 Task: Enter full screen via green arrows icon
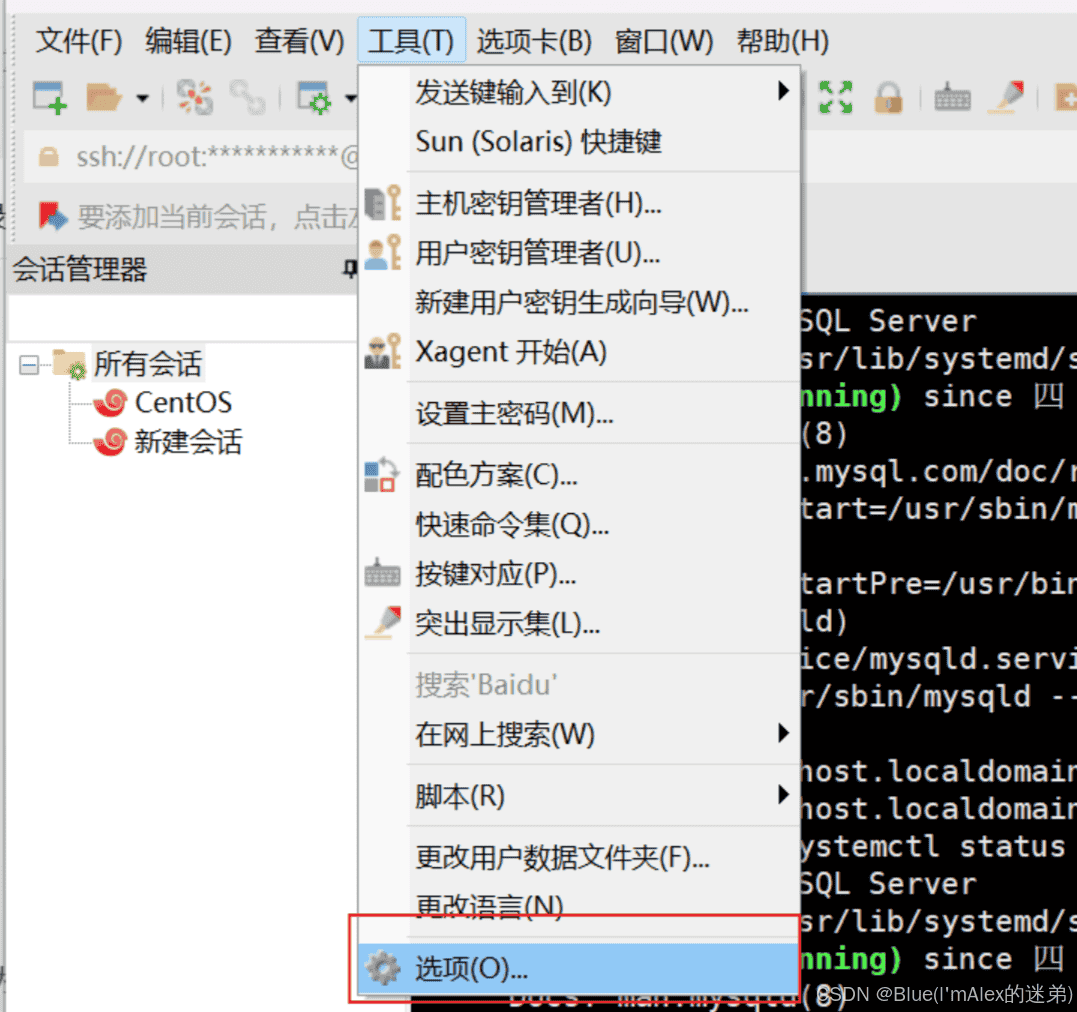[x=836, y=97]
